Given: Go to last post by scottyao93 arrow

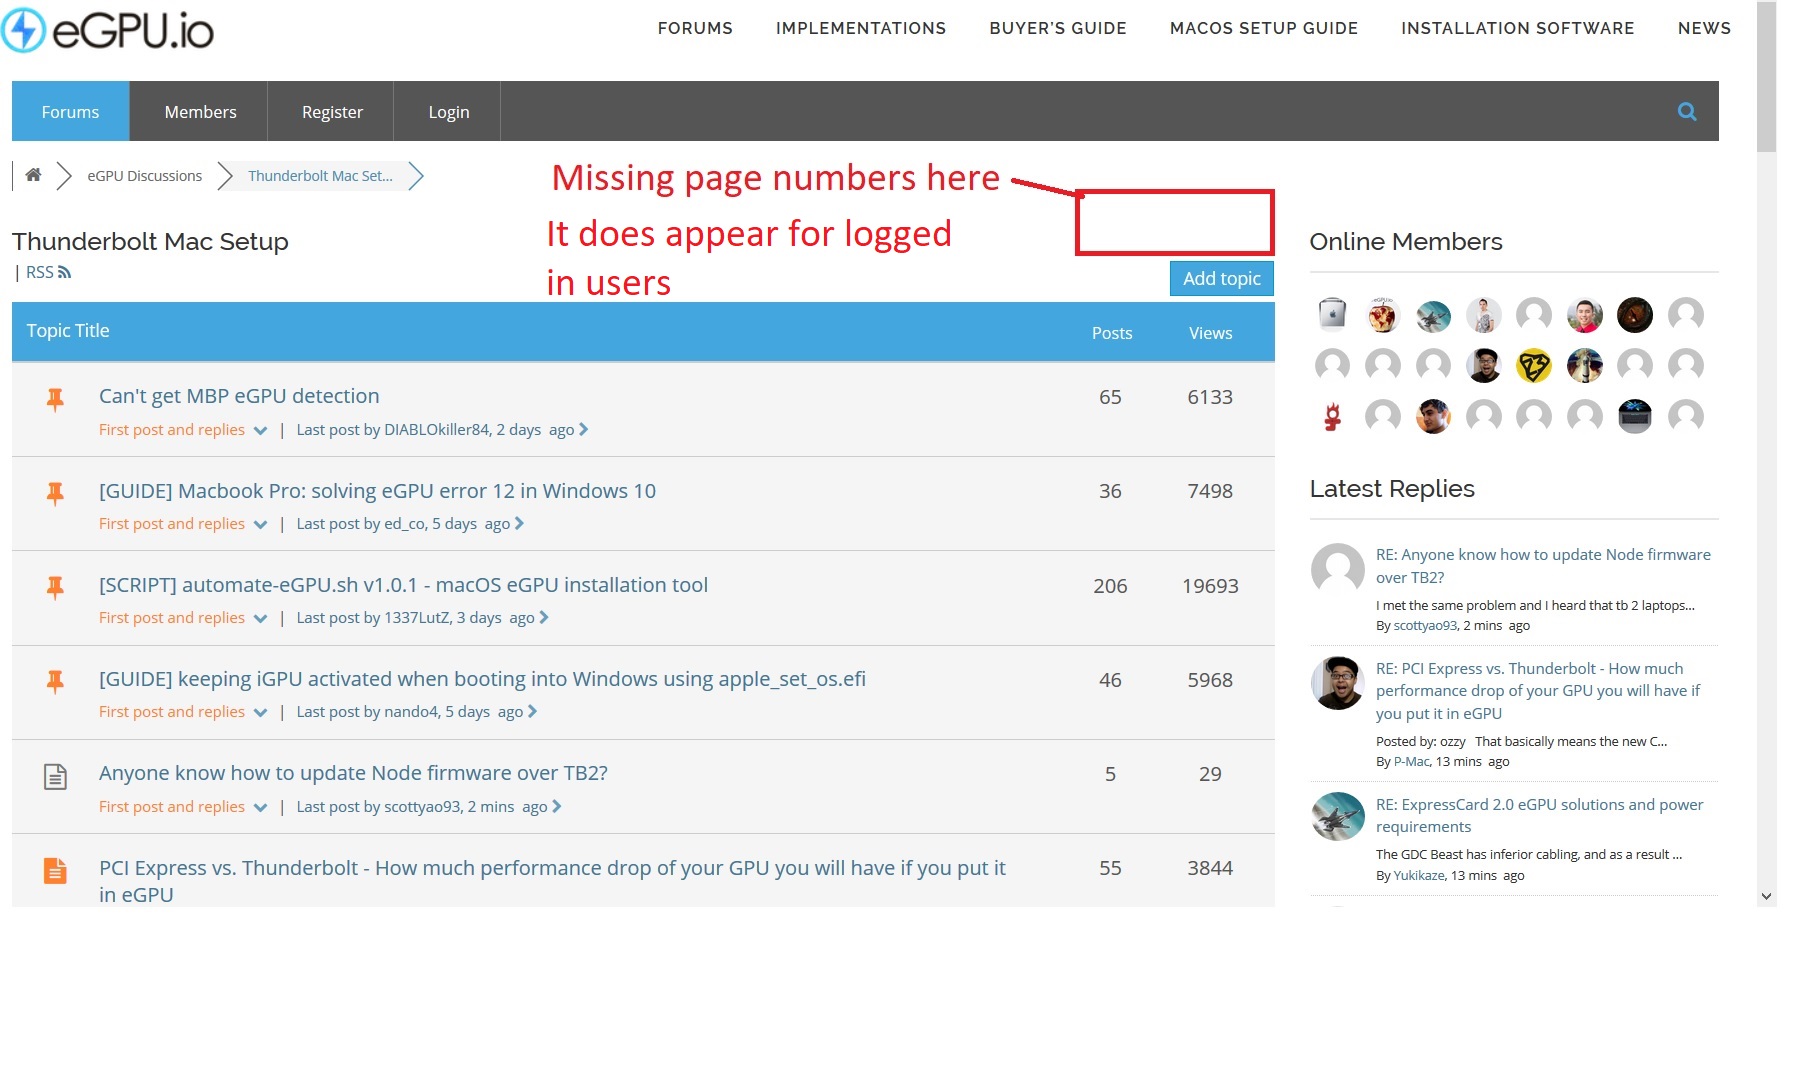Looking at the screenshot, I should 557,807.
